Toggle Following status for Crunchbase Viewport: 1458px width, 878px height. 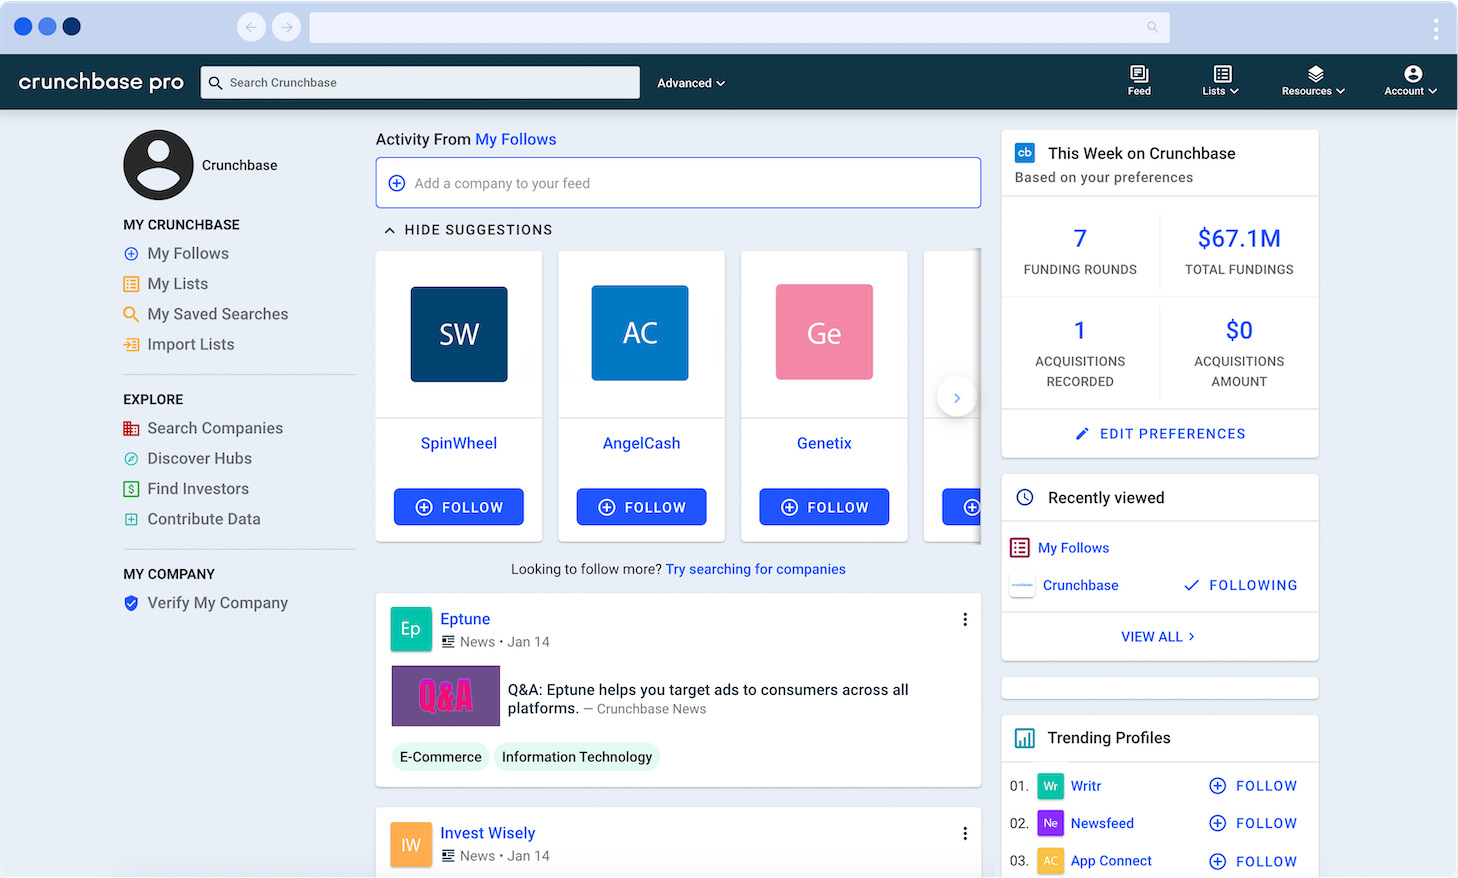click(x=1241, y=585)
